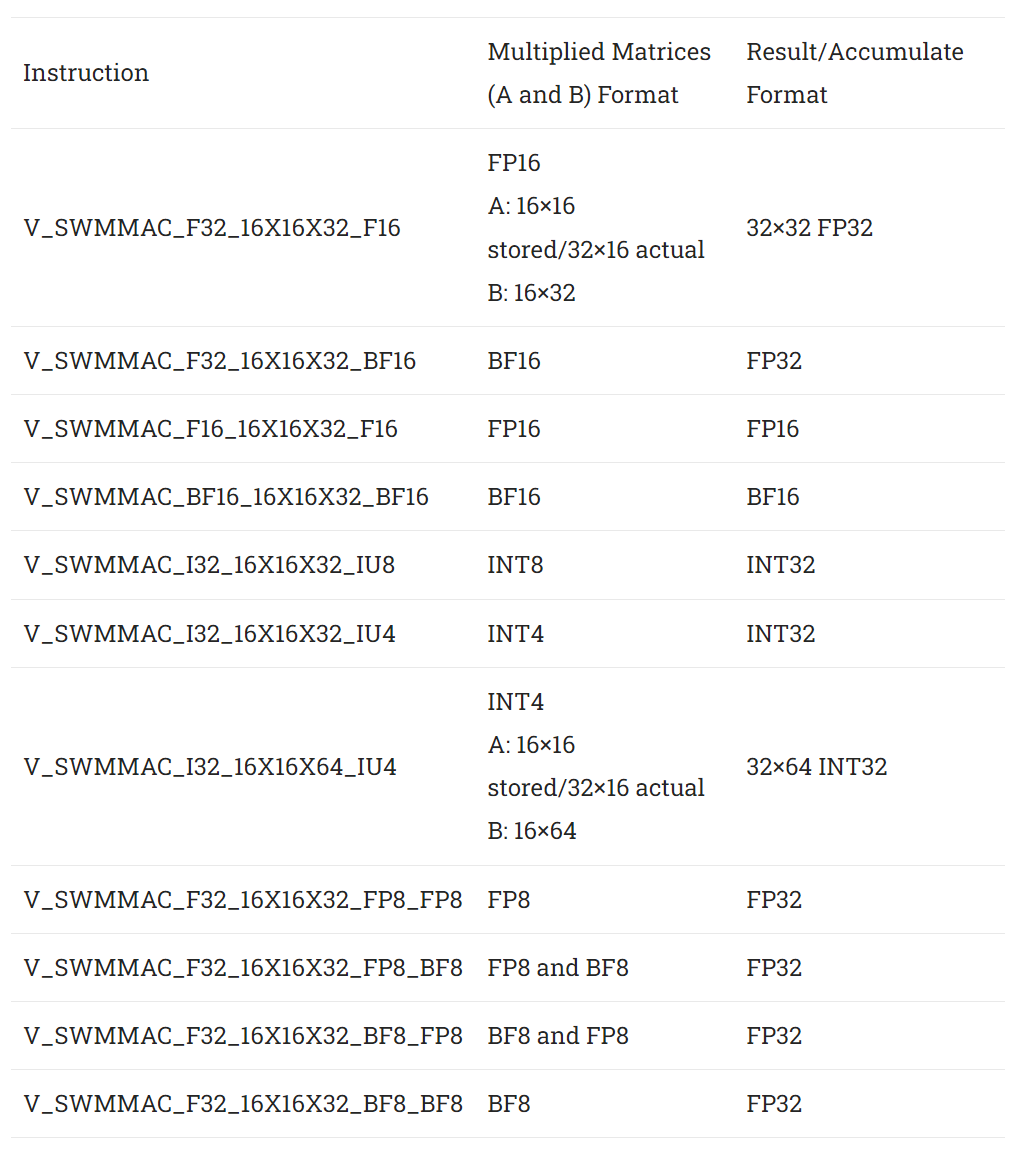Click the "Multiplied Matrices (A and B) Format" header
Image resolution: width=1024 pixels, height=1152 pixels.
coord(598,73)
